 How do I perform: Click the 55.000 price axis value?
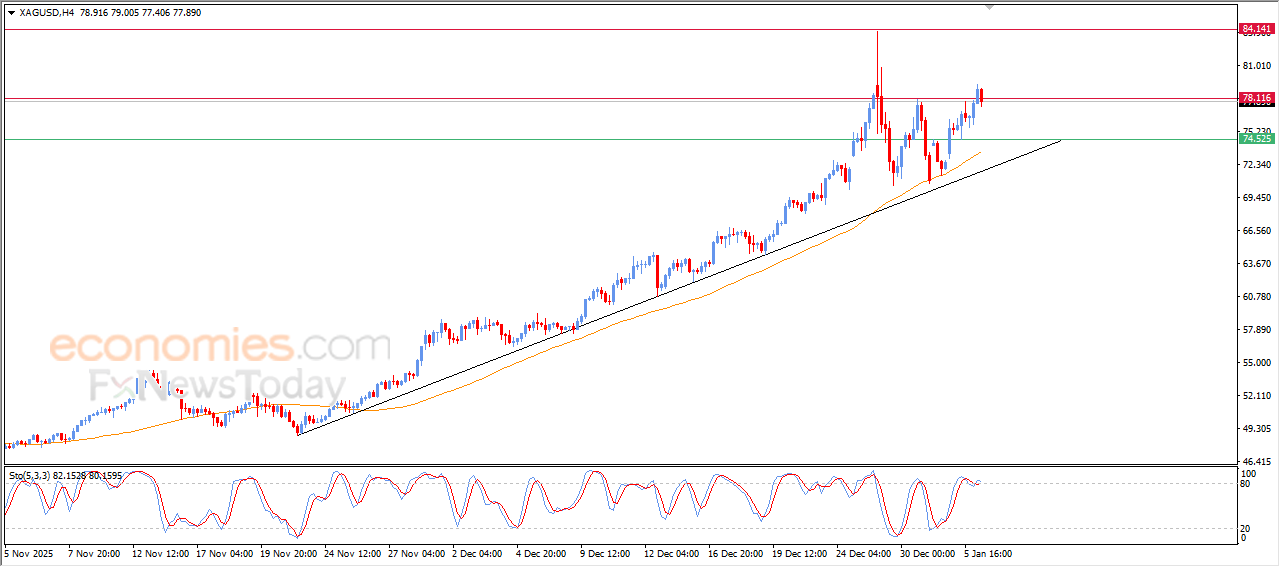[1256, 362]
